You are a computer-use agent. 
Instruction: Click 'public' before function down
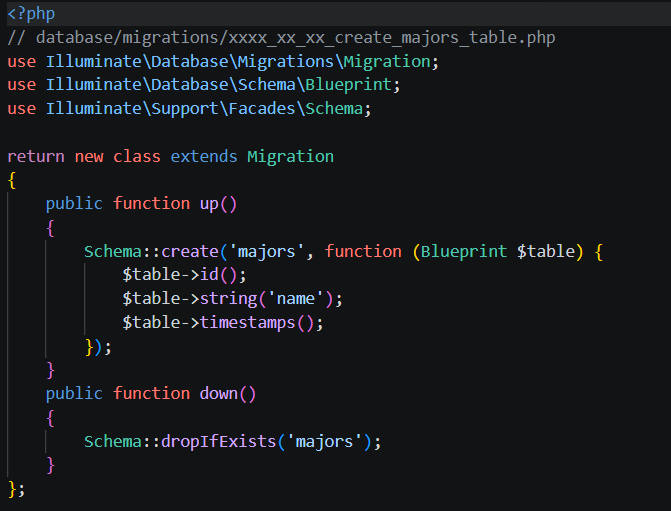pos(74,394)
